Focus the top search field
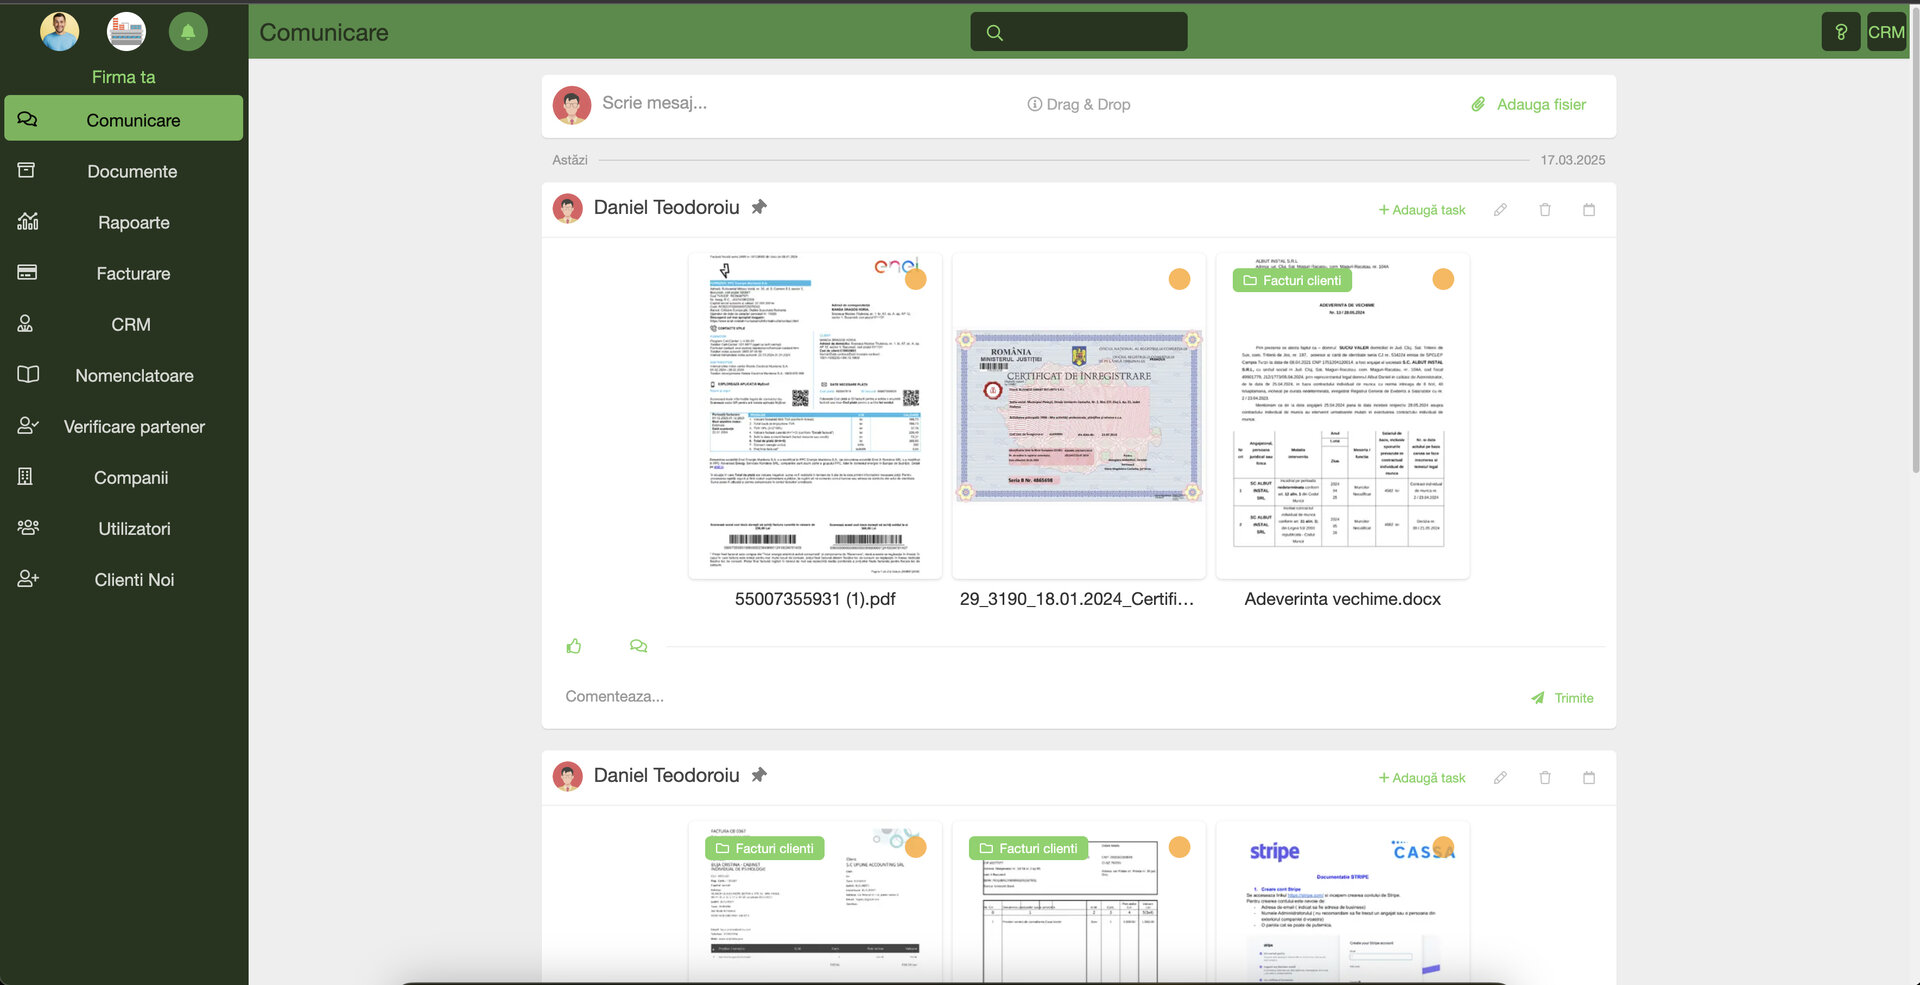The image size is (1920, 985). [x=1079, y=32]
